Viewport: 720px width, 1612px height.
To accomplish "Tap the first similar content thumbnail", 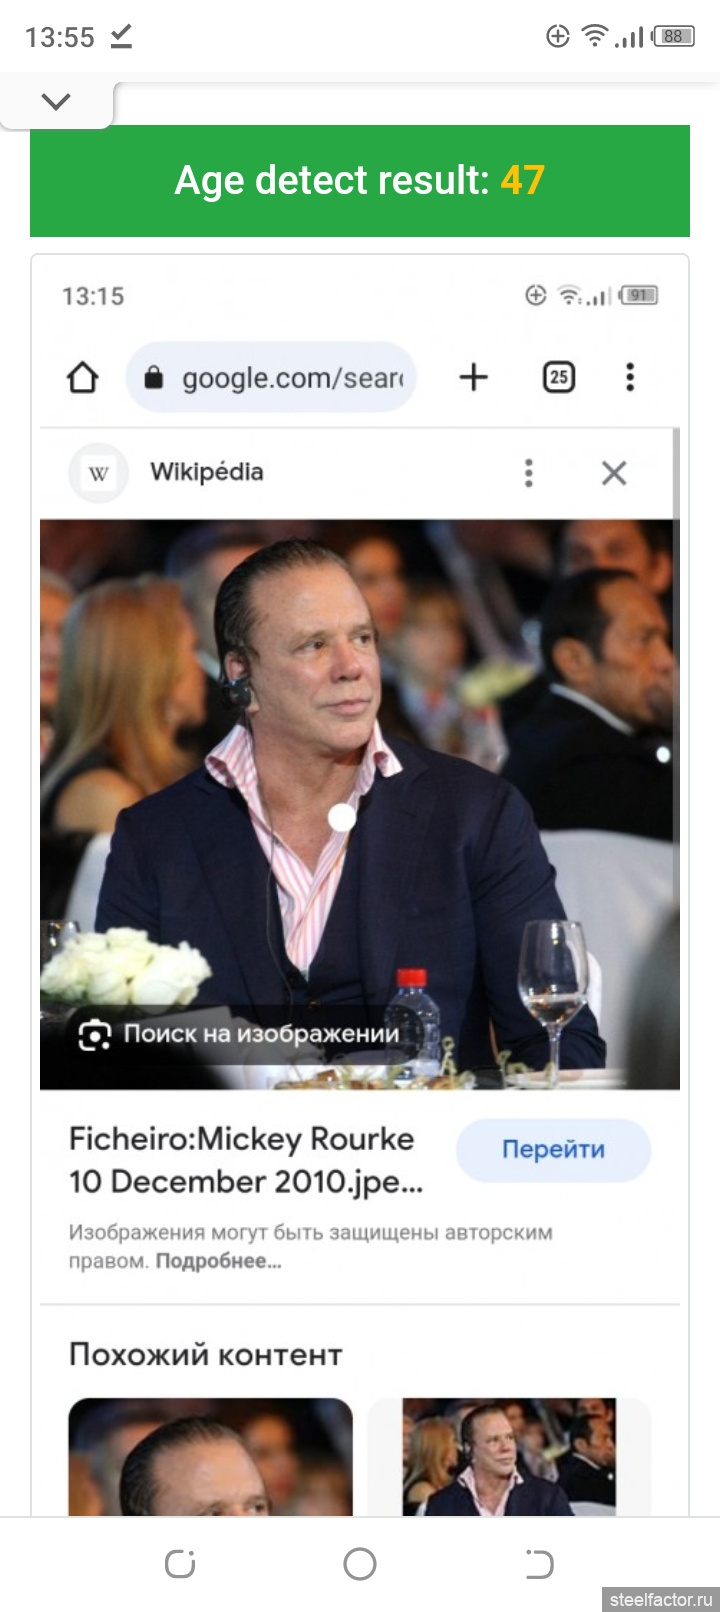I will [x=210, y=1457].
